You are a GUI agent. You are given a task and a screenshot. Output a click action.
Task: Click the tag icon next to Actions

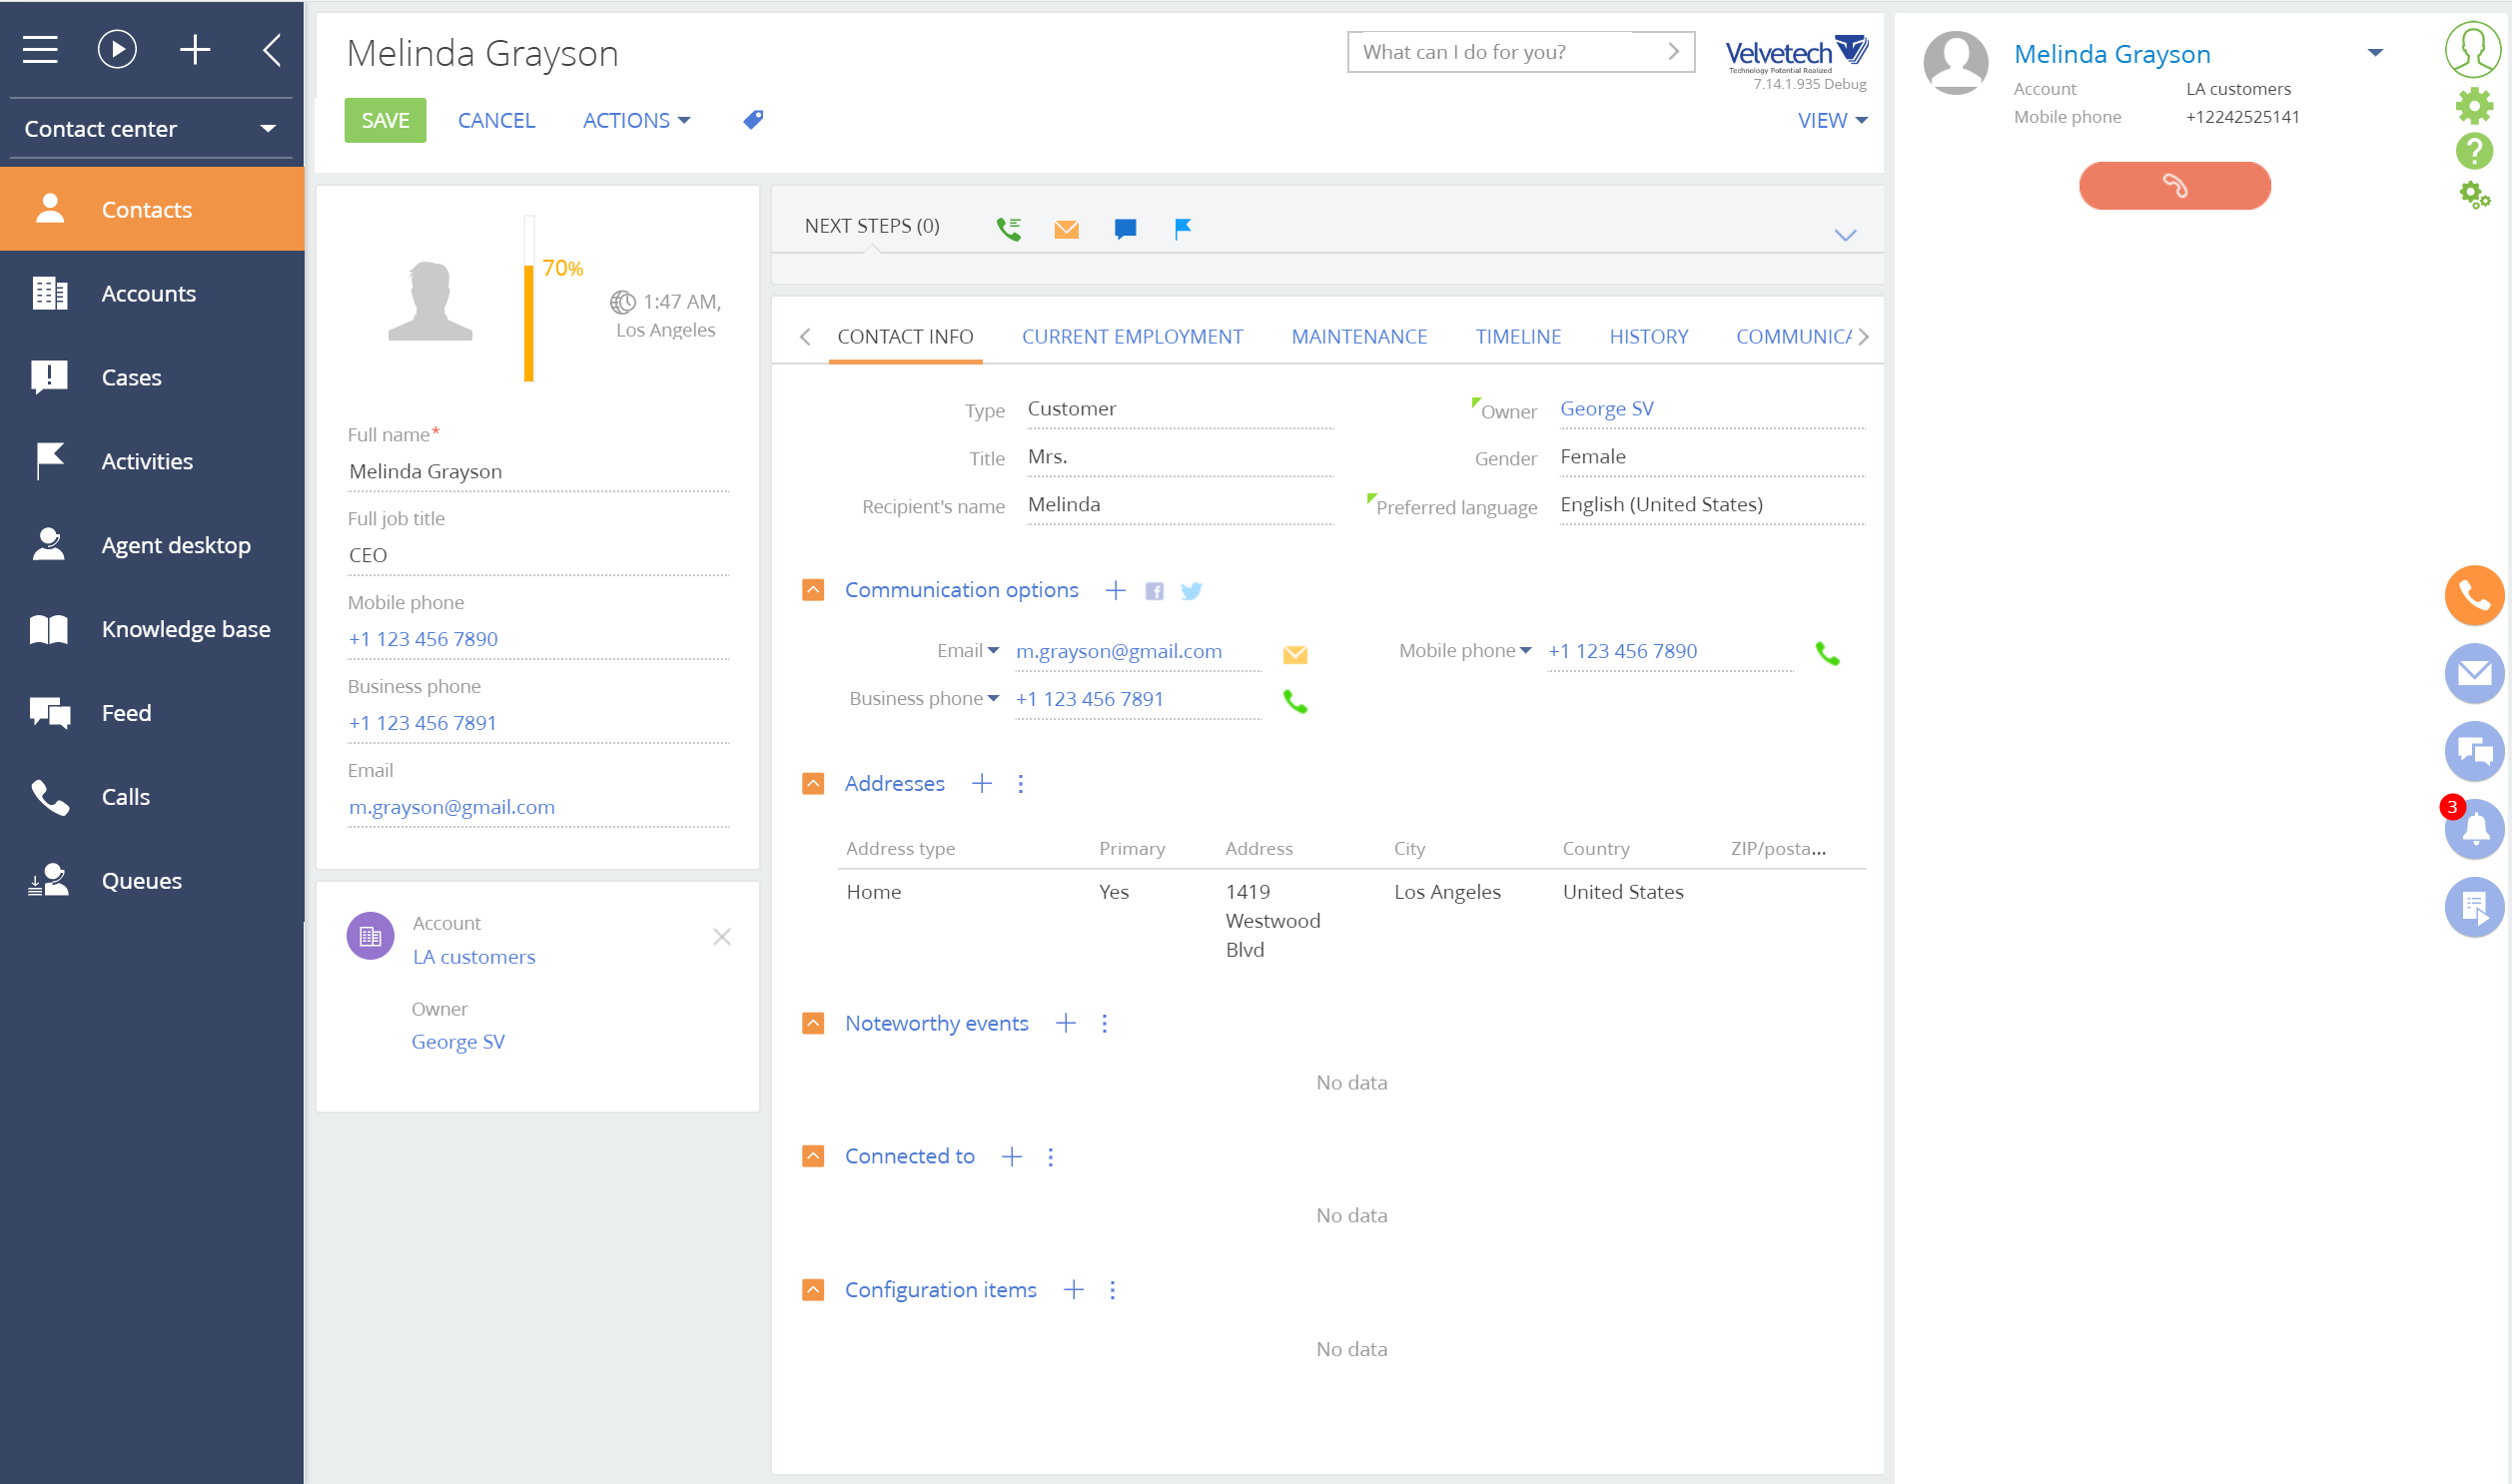(753, 120)
